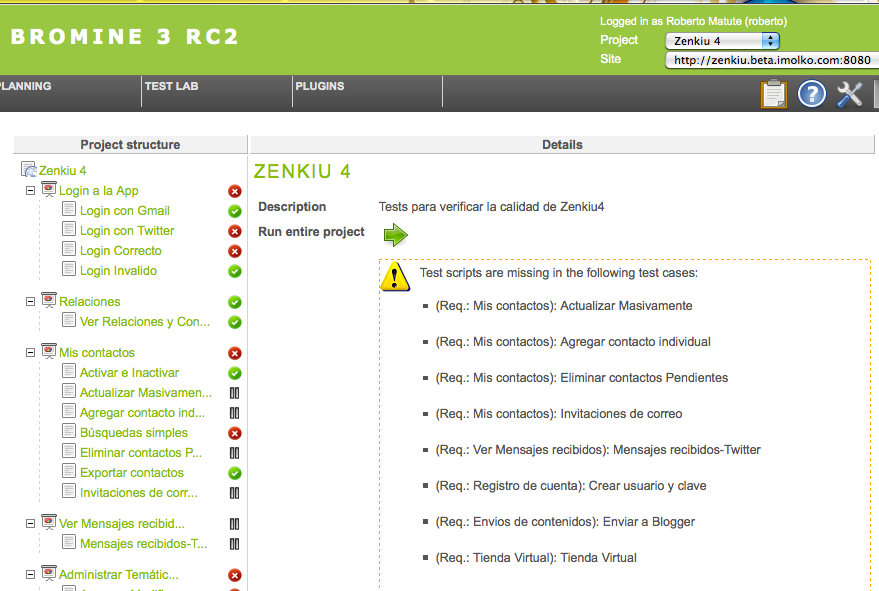This screenshot has height=591, width=879.
Task: Click the test case document icon of Activar e Inactivar
Action: click(x=69, y=371)
